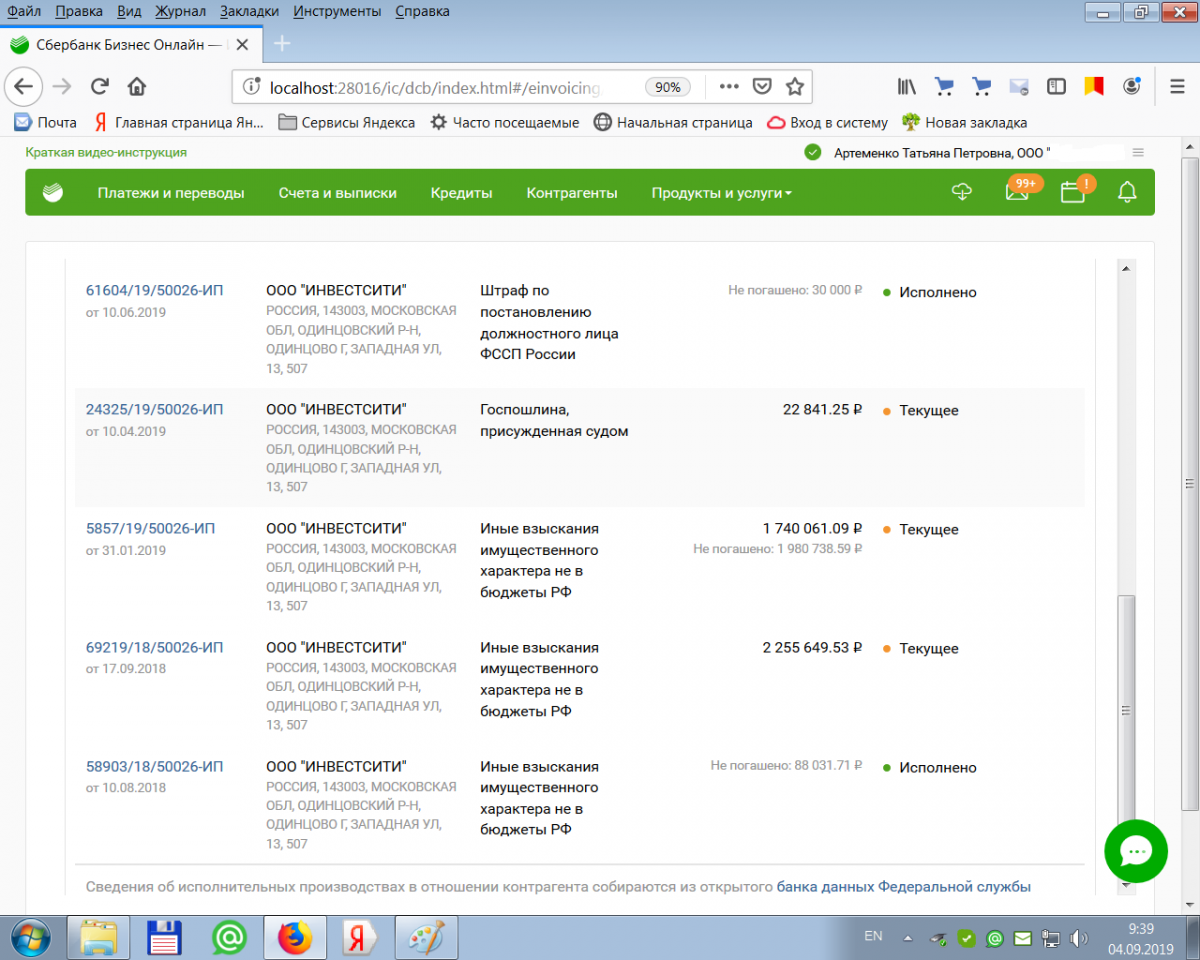Bookmark this page with the star icon
This screenshot has width=1200, height=960.
tap(794, 87)
